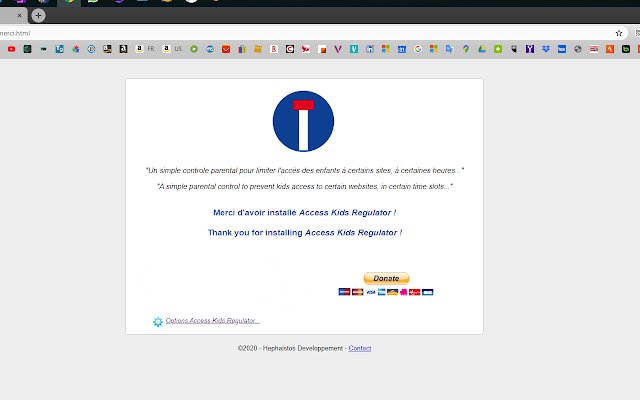
Task: Open the black C logo bookmark
Action: coord(290,49)
